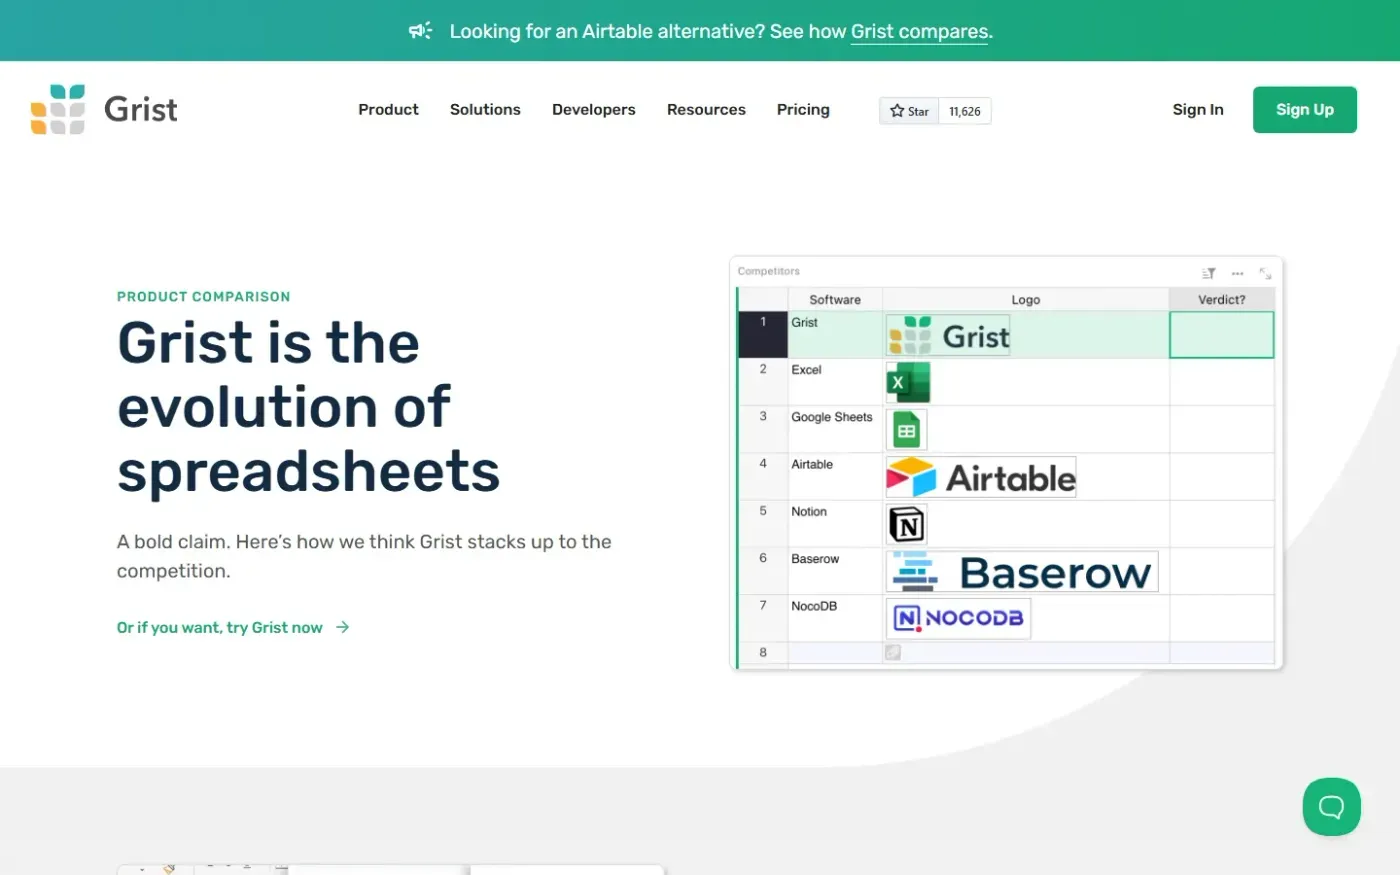This screenshot has height=875, width=1400.
Task: Click the Notion logo in the table
Action: click(x=906, y=524)
